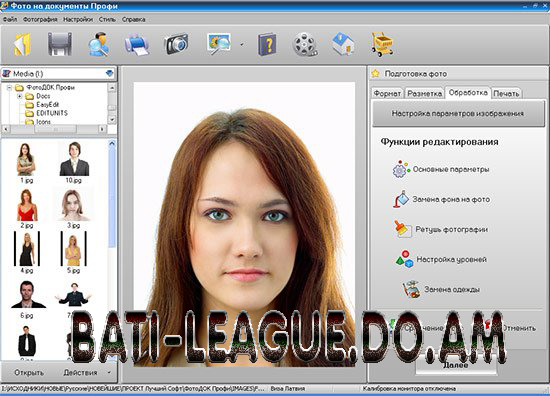Click thumbnail list scroll up arrow
The height and width of the screenshot is (396, 550).
[x=112, y=143]
